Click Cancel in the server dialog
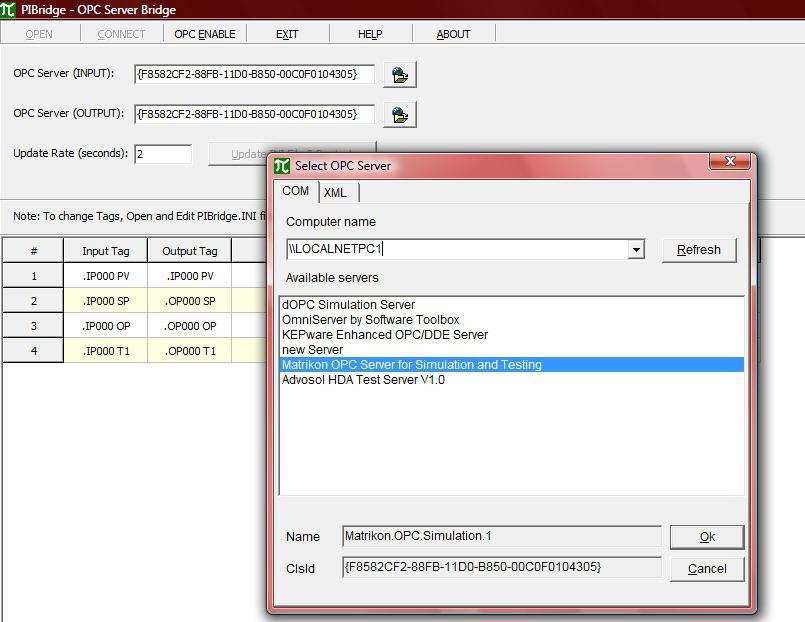 coord(707,569)
